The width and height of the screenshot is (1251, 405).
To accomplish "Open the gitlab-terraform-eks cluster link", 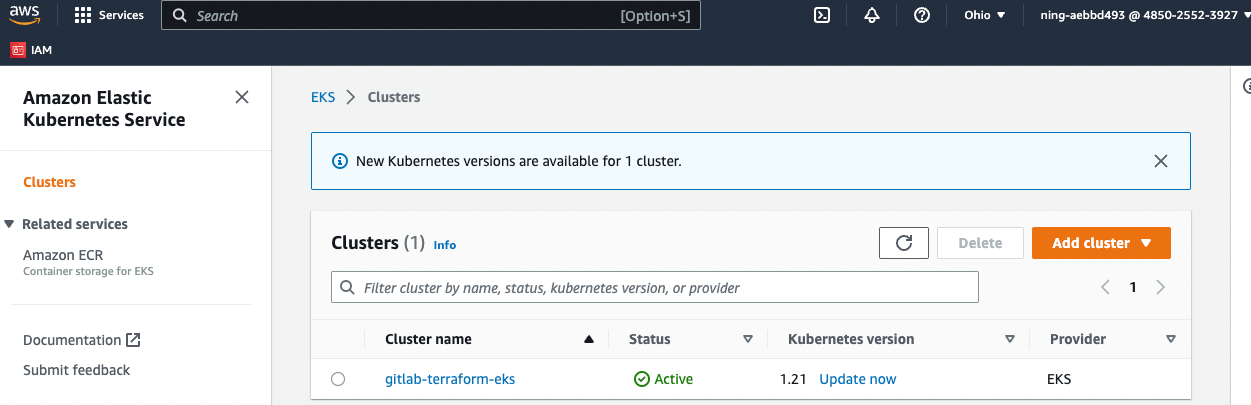I will pyautogui.click(x=450, y=379).
